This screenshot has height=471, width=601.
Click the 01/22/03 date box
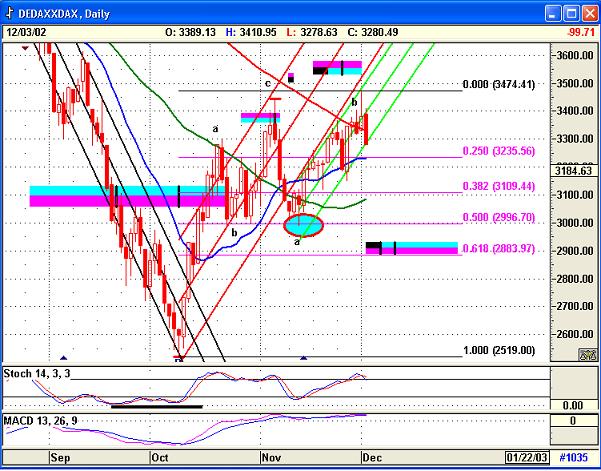point(527,458)
